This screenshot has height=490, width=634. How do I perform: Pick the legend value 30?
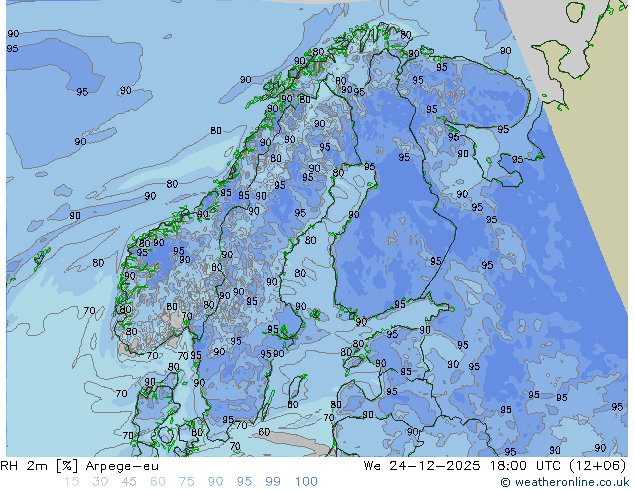[x=100, y=482]
